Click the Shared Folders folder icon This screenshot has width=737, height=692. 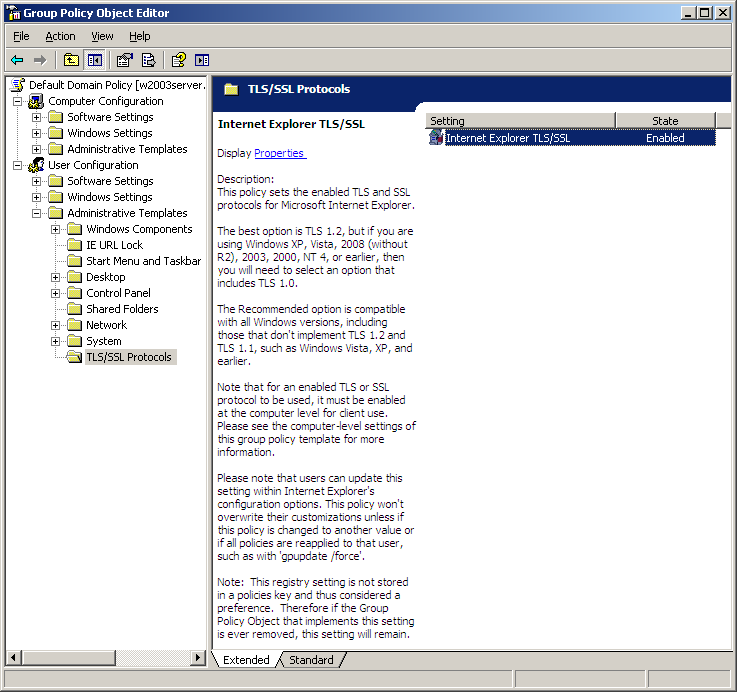pyautogui.click(x=74, y=309)
